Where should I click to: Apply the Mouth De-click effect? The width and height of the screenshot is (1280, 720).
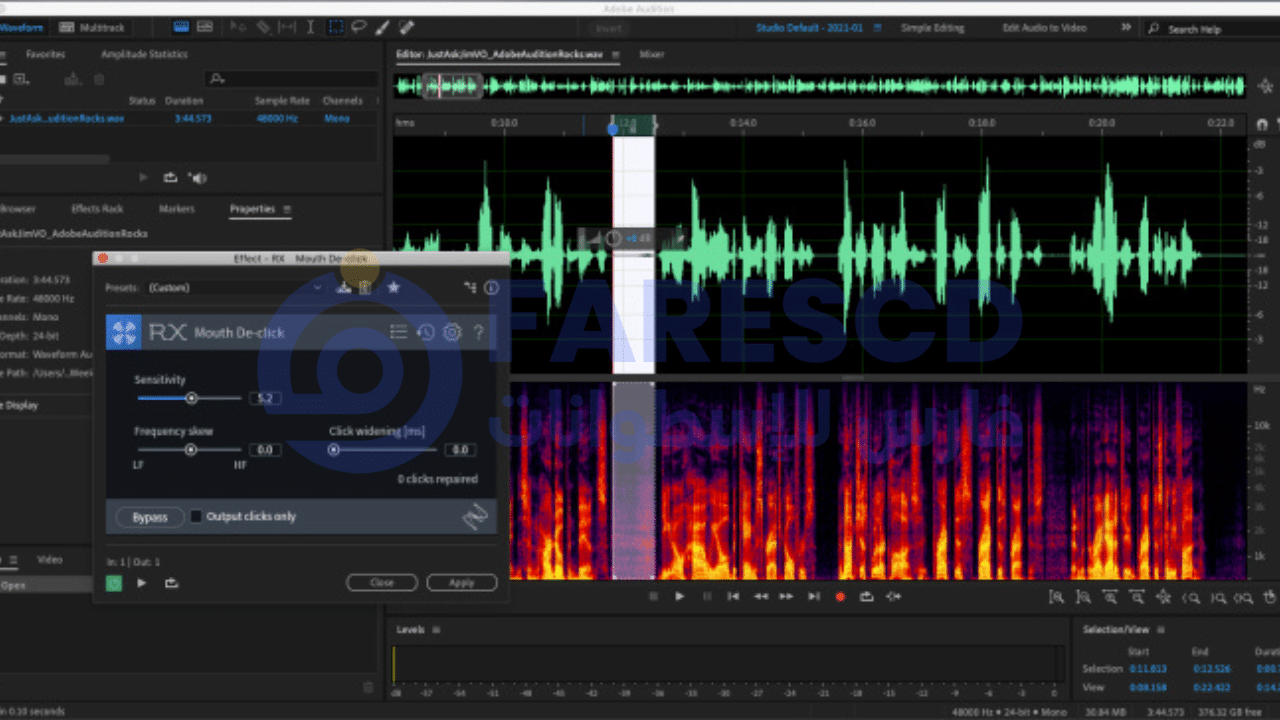point(461,582)
